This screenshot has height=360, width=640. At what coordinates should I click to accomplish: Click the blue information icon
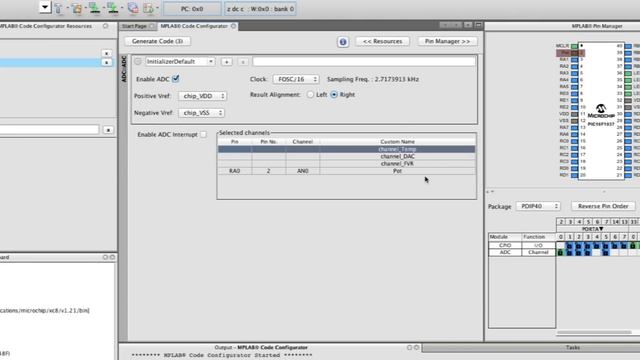[x=343, y=42]
